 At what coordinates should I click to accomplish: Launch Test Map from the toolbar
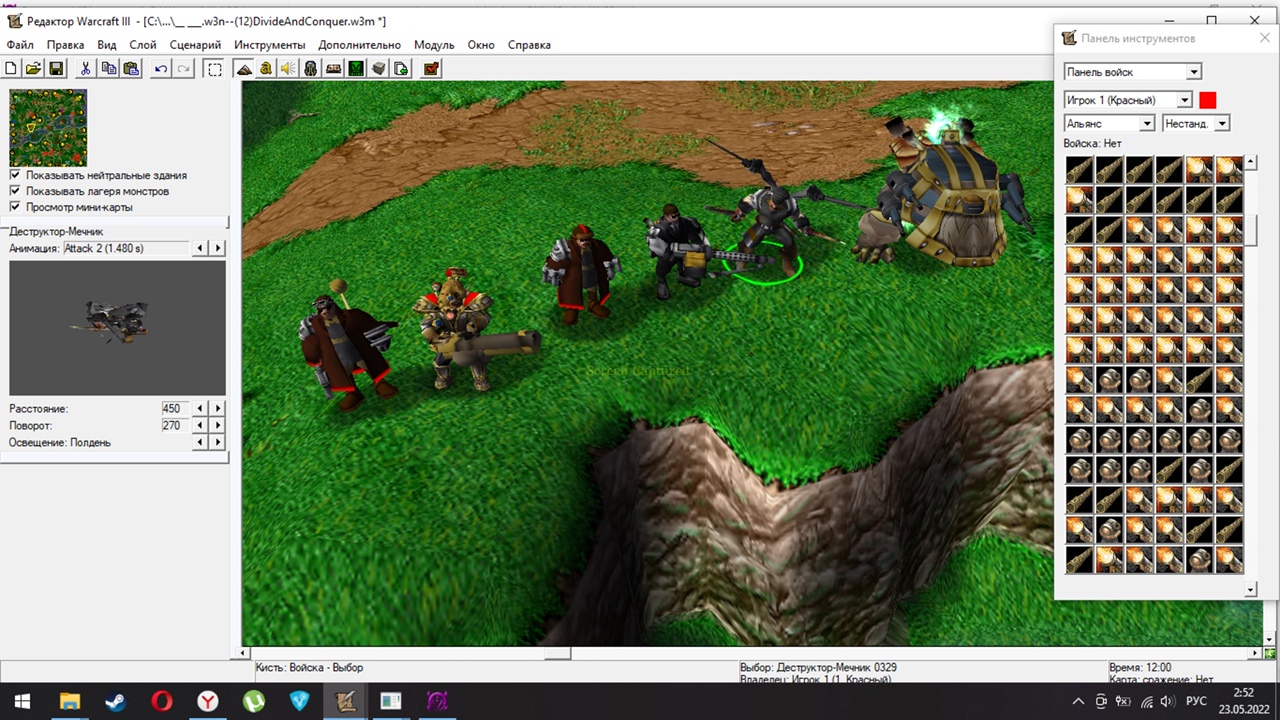(x=431, y=68)
